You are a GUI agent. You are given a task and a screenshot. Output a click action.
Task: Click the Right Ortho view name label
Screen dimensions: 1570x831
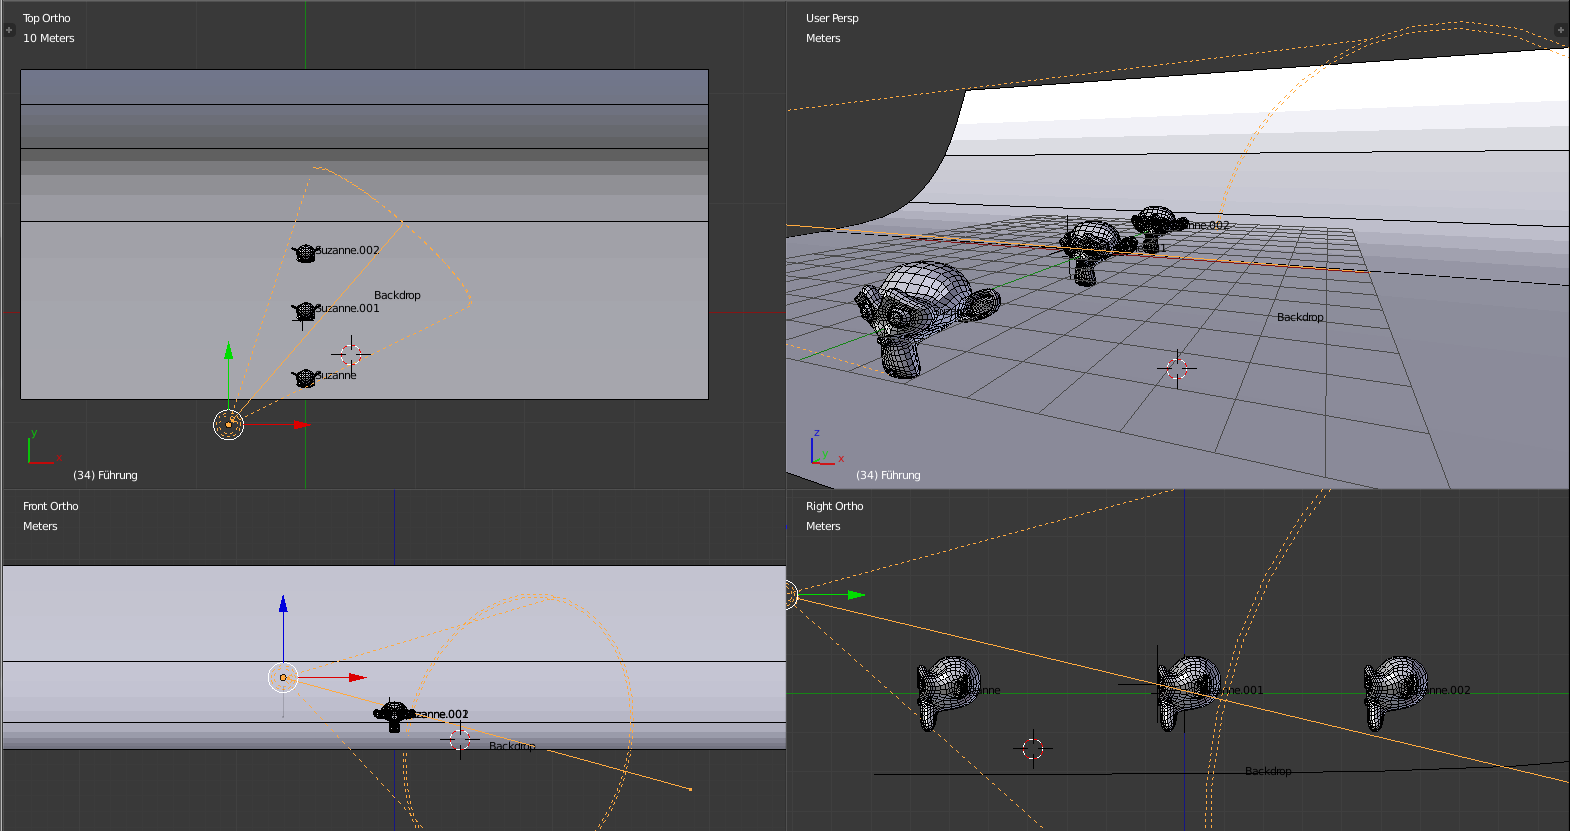[834, 506]
